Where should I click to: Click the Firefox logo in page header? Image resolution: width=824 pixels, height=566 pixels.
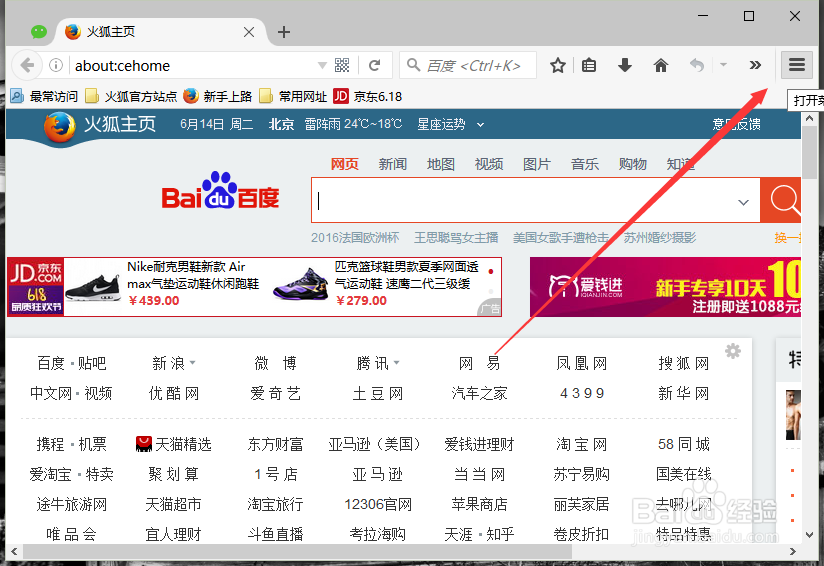tap(59, 127)
